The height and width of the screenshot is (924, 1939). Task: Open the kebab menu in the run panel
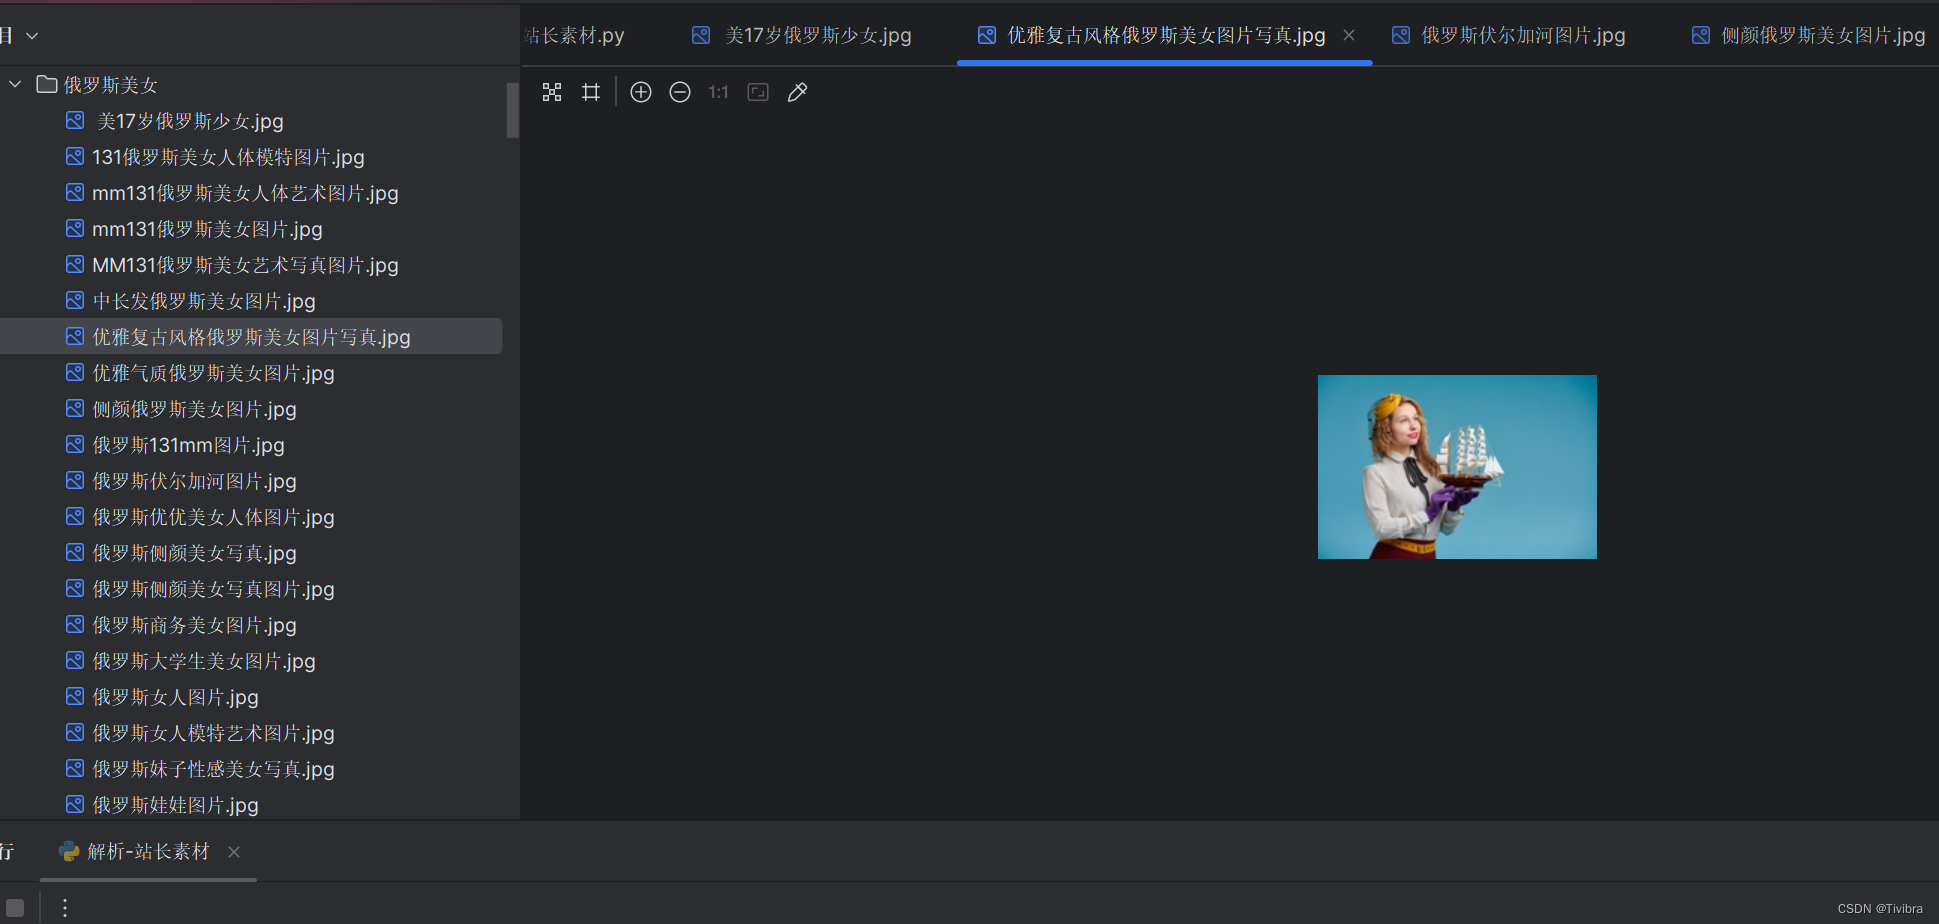64,907
